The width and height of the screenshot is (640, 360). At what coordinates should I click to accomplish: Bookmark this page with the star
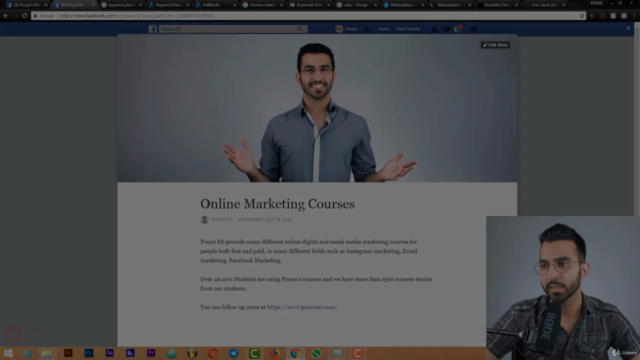(x=582, y=16)
